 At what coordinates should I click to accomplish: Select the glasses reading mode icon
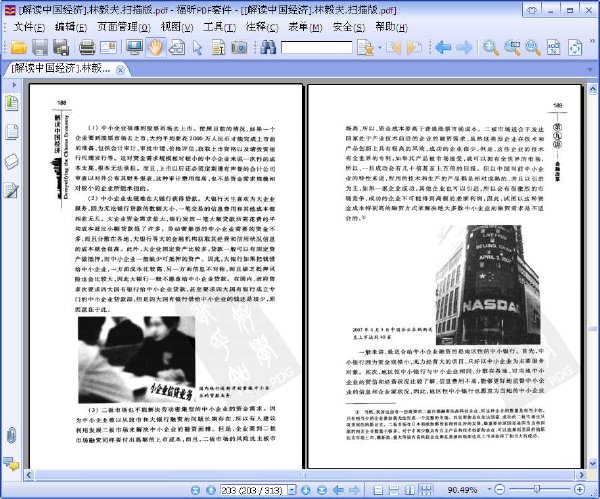pyautogui.click(x=176, y=47)
